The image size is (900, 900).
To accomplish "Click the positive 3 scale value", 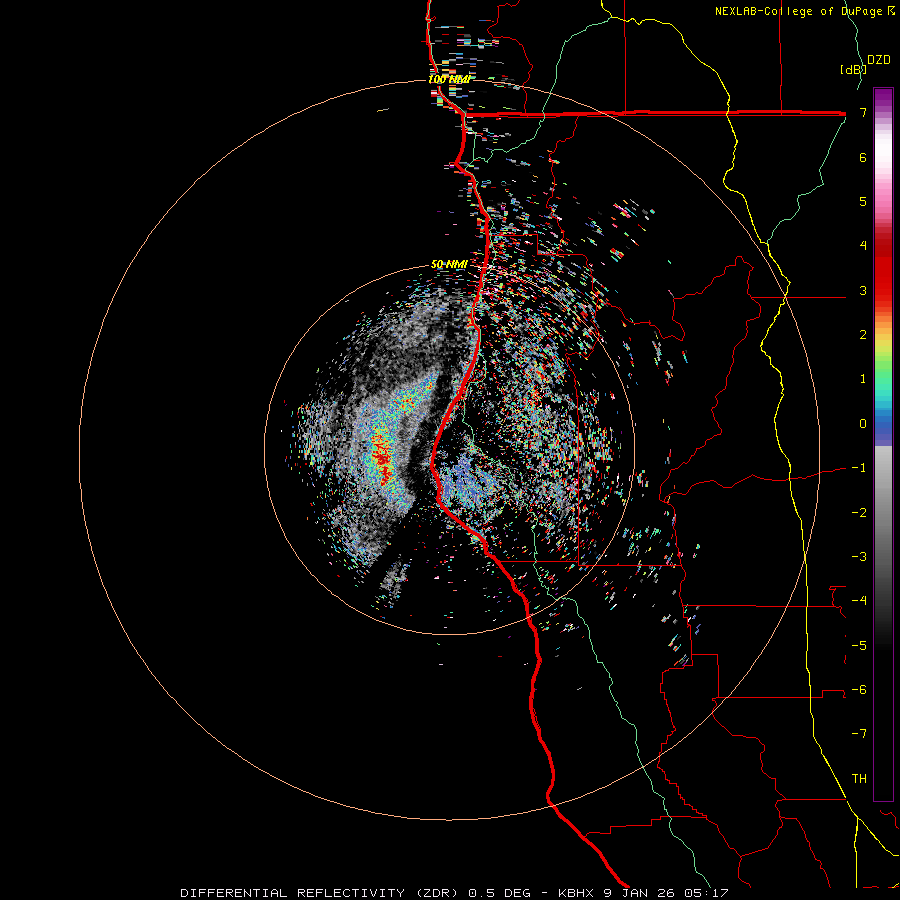I will pyautogui.click(x=863, y=290).
